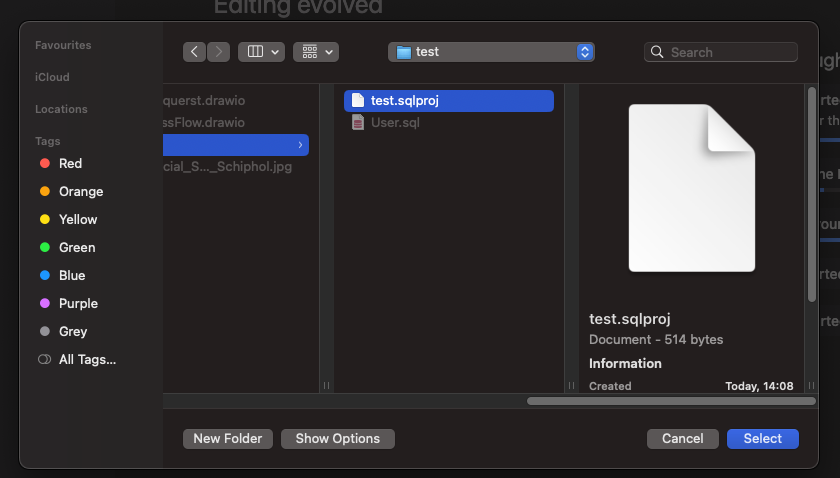Screen dimensions: 840x478
Task: Select the Yellow tag
Action: coord(77,219)
